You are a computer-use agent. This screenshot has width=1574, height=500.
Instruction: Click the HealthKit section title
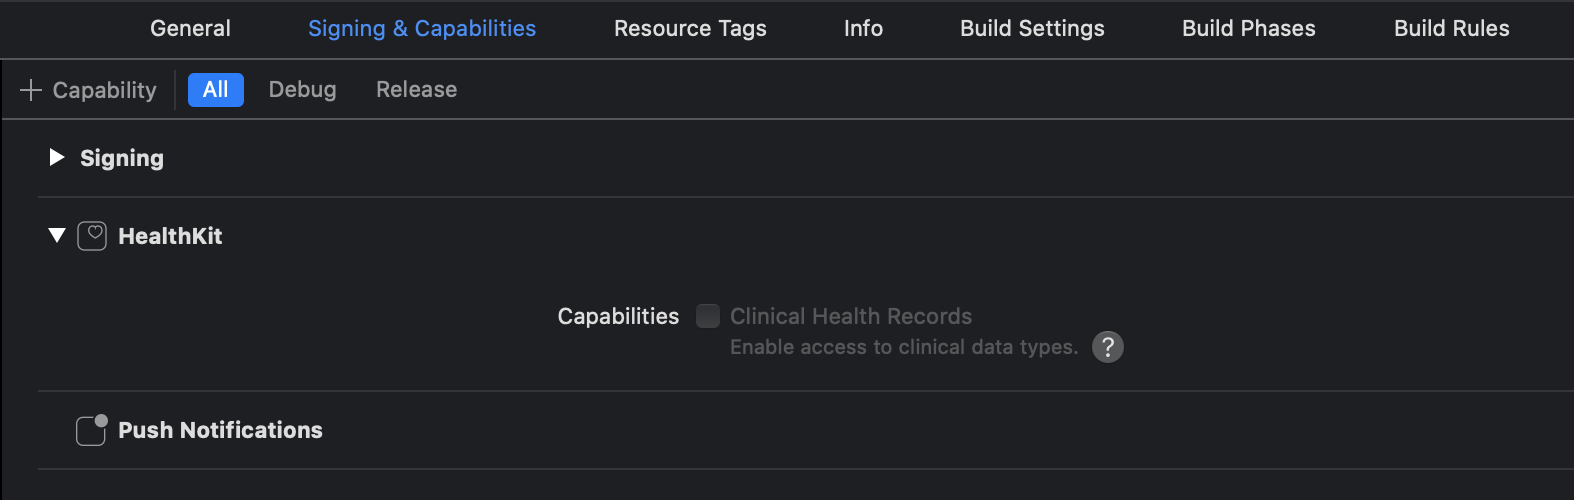click(x=170, y=236)
